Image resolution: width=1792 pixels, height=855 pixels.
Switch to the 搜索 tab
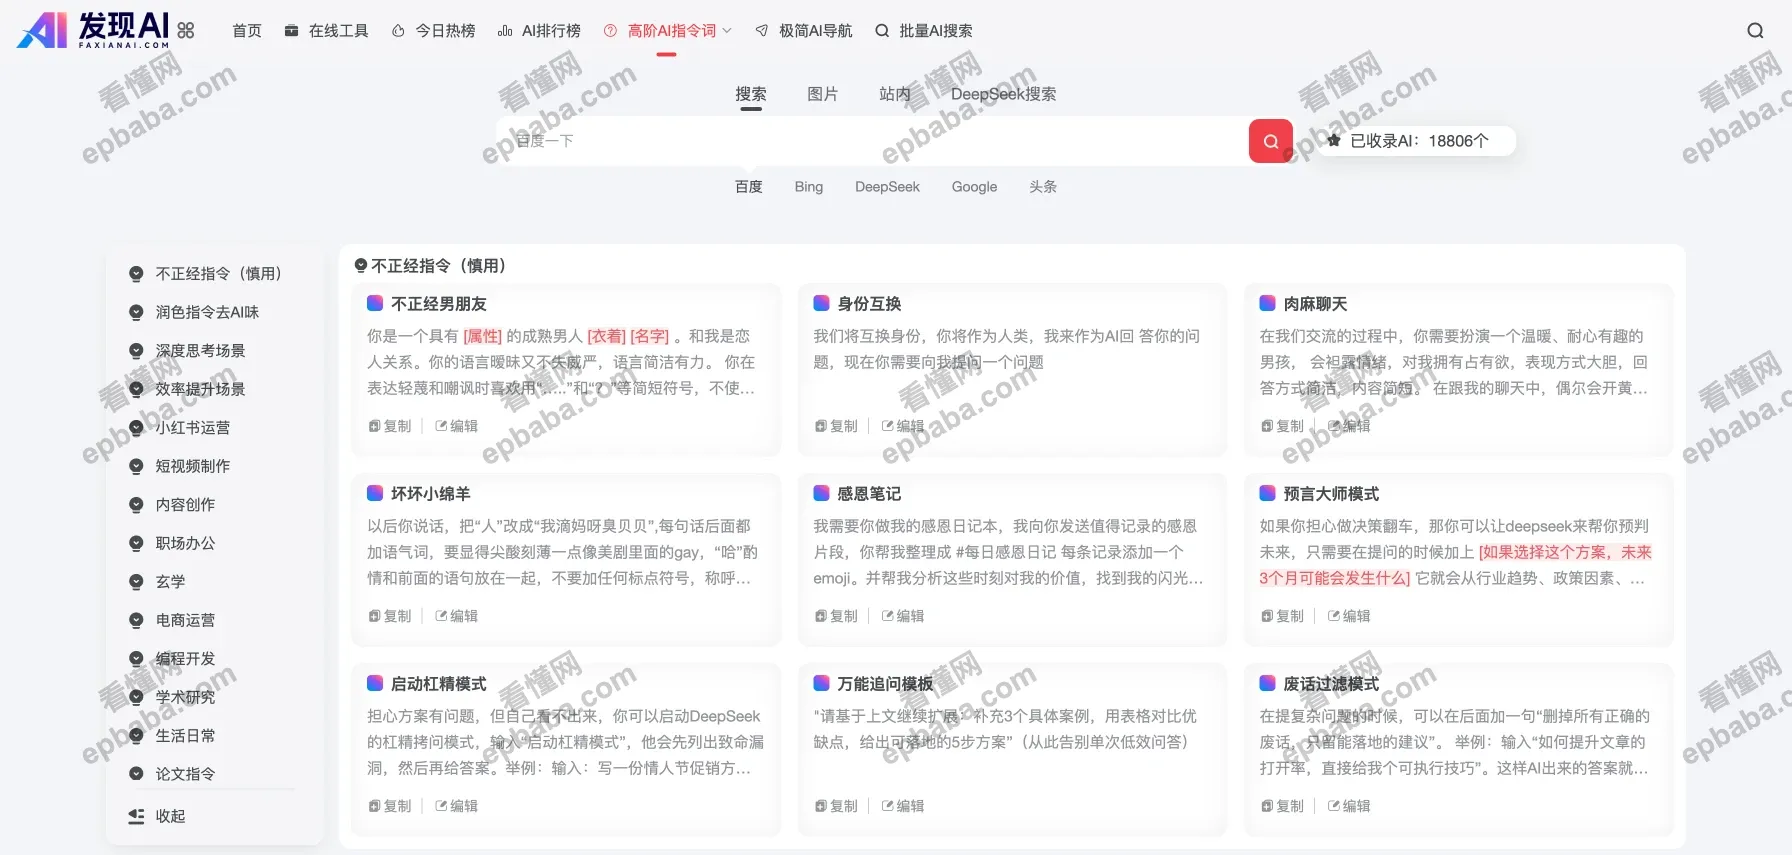point(751,94)
